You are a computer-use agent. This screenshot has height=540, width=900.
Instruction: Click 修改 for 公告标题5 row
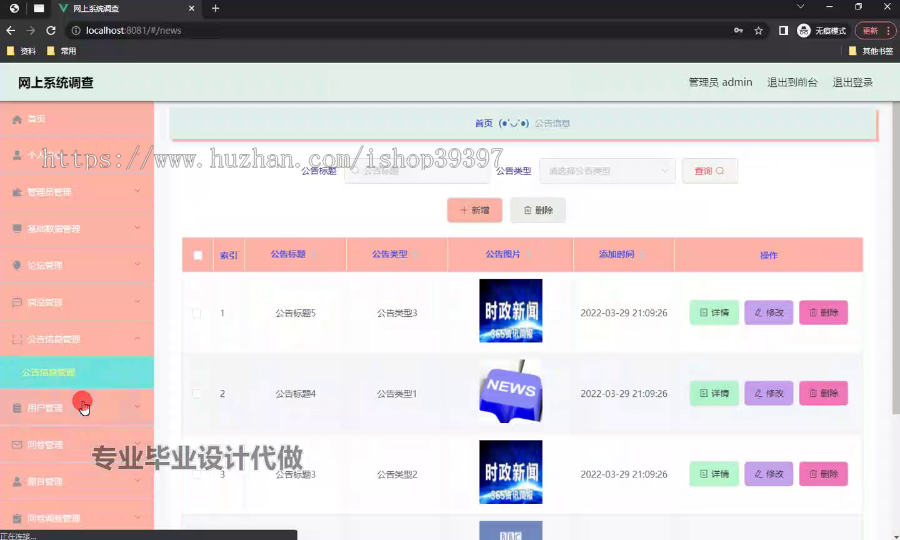tap(769, 313)
